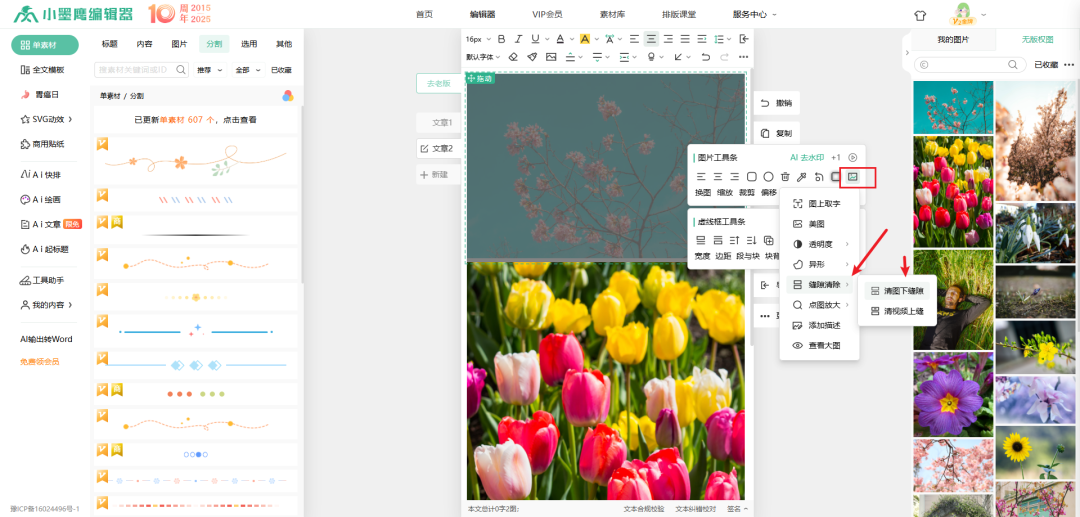Open 工具助手 in left sidebar
The width and height of the screenshot is (1080, 517).
[43, 280]
